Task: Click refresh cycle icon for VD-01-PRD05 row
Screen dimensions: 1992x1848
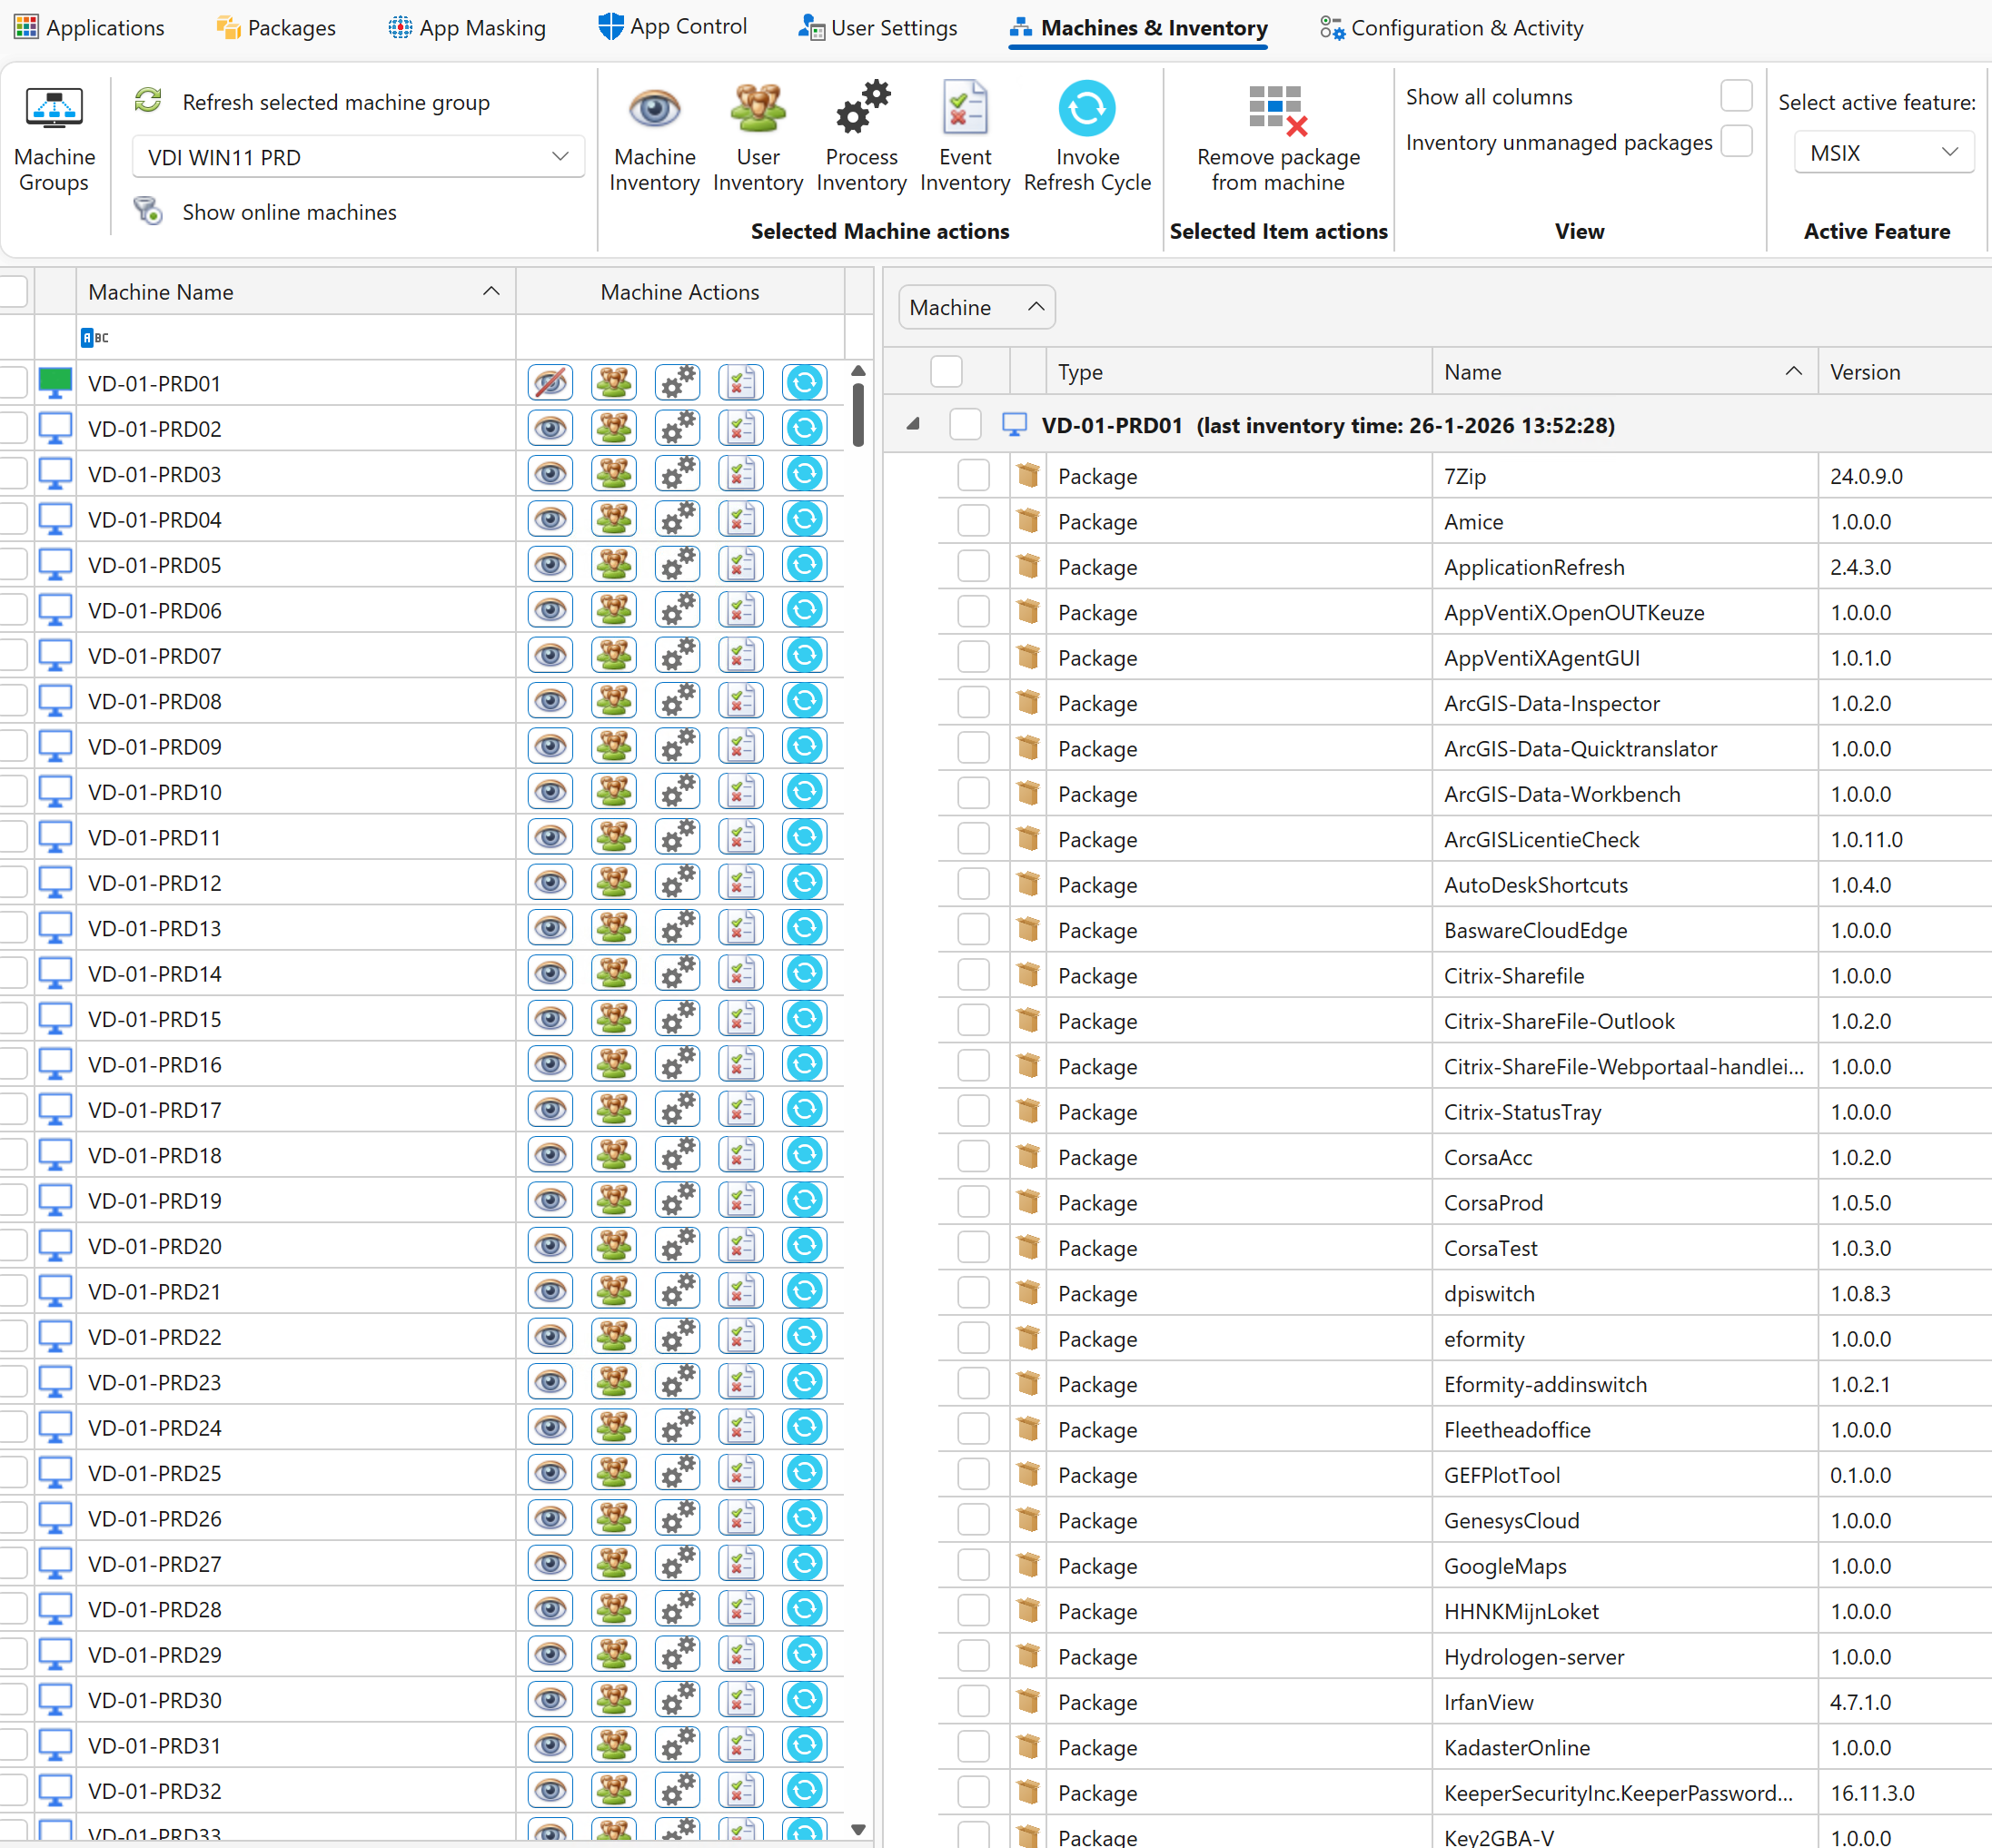Action: click(x=804, y=565)
